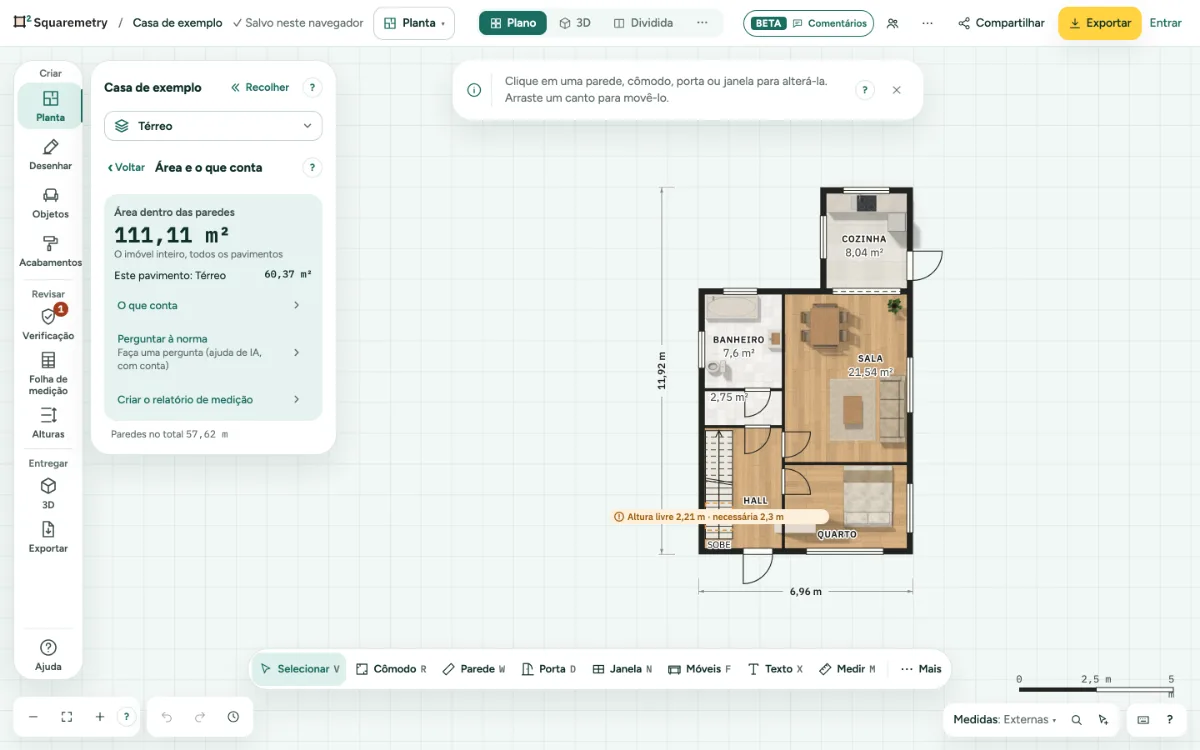Expand the Medidas: Externas dropdown
The height and width of the screenshot is (750, 1200).
click(1005, 719)
